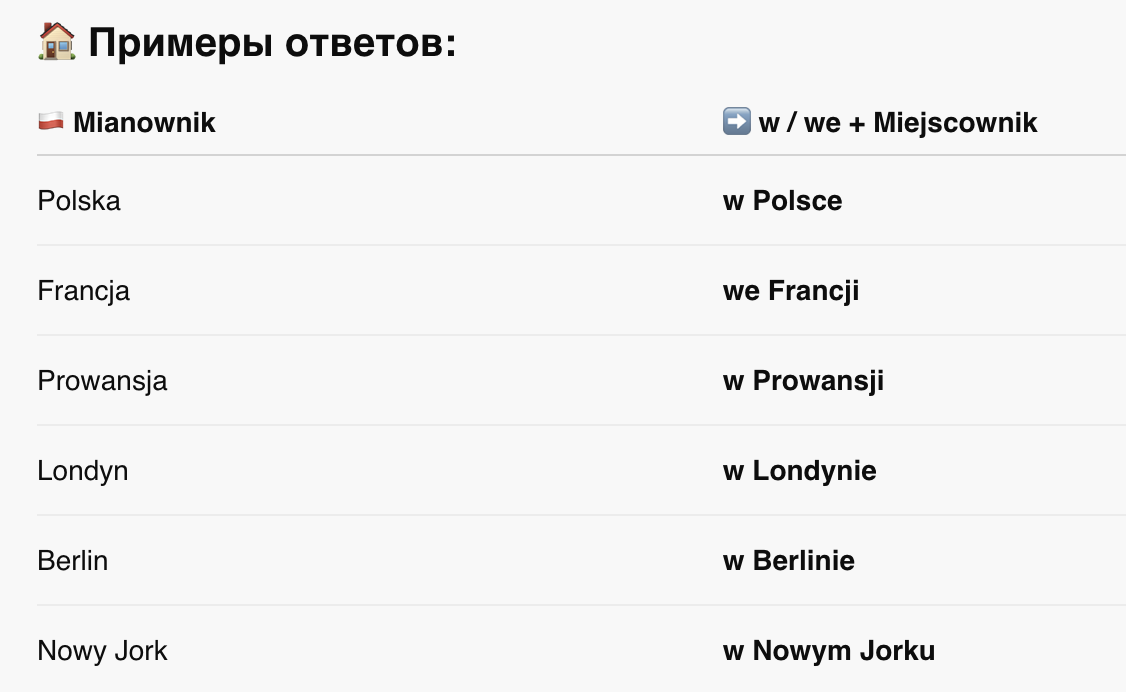Click the we Francji cell
Screen dimensions: 1126x692
(791, 291)
